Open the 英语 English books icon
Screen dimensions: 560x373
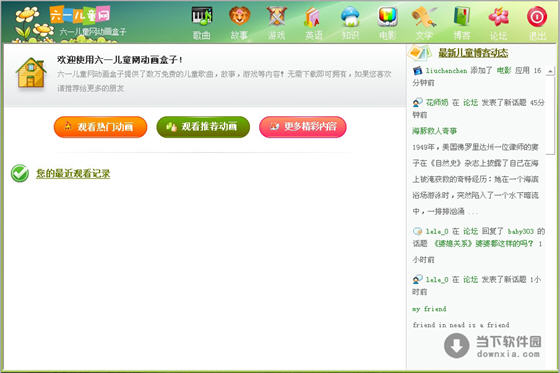313,17
